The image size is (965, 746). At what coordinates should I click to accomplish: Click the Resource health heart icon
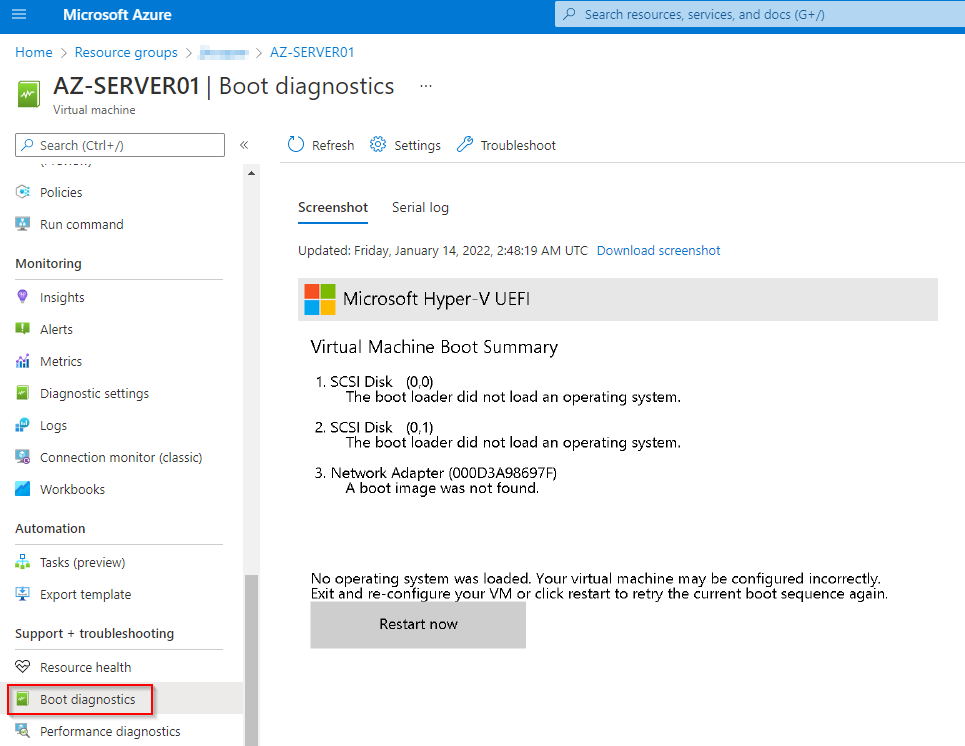[22, 666]
